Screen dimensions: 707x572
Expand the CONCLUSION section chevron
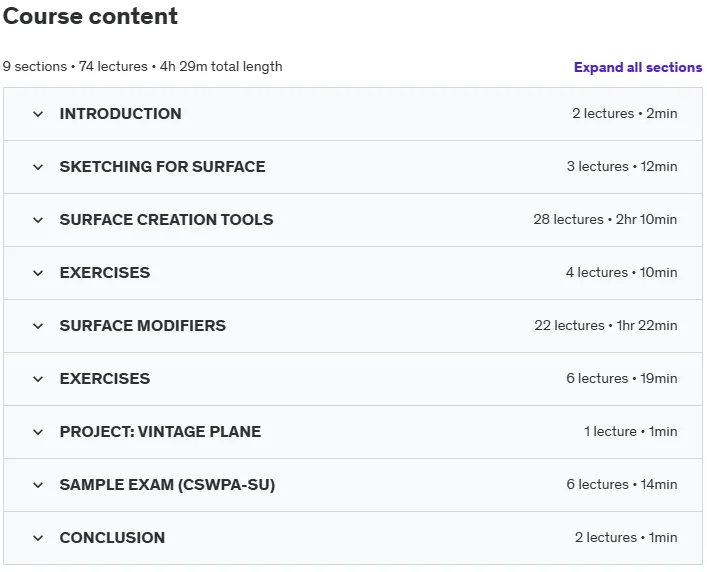[x=38, y=538]
